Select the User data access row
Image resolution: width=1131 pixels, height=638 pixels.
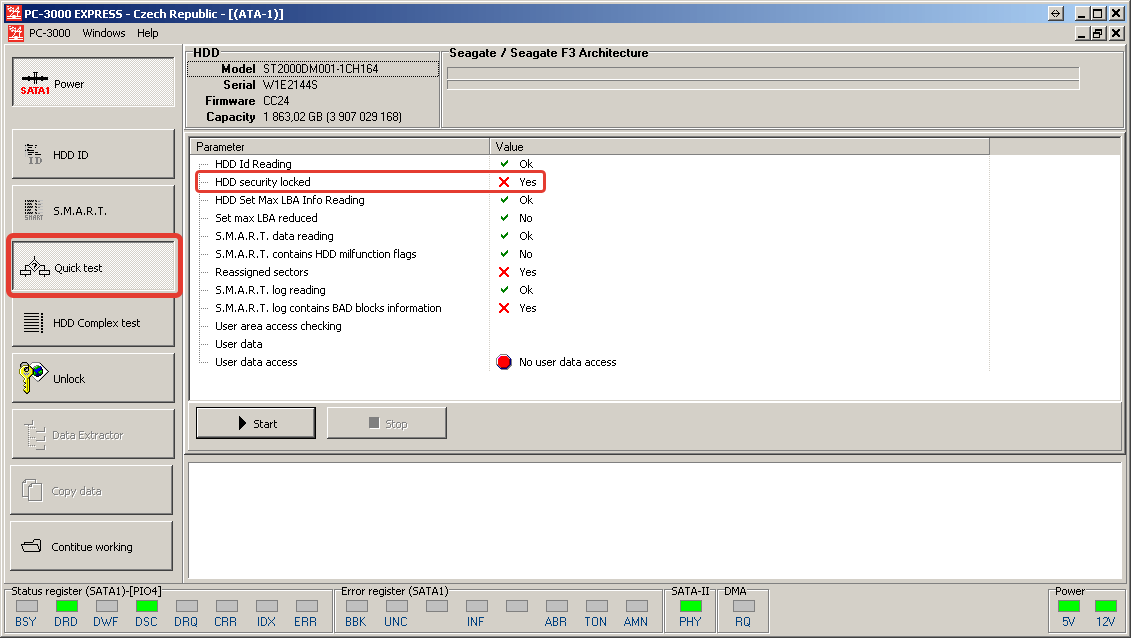[x=589, y=362]
